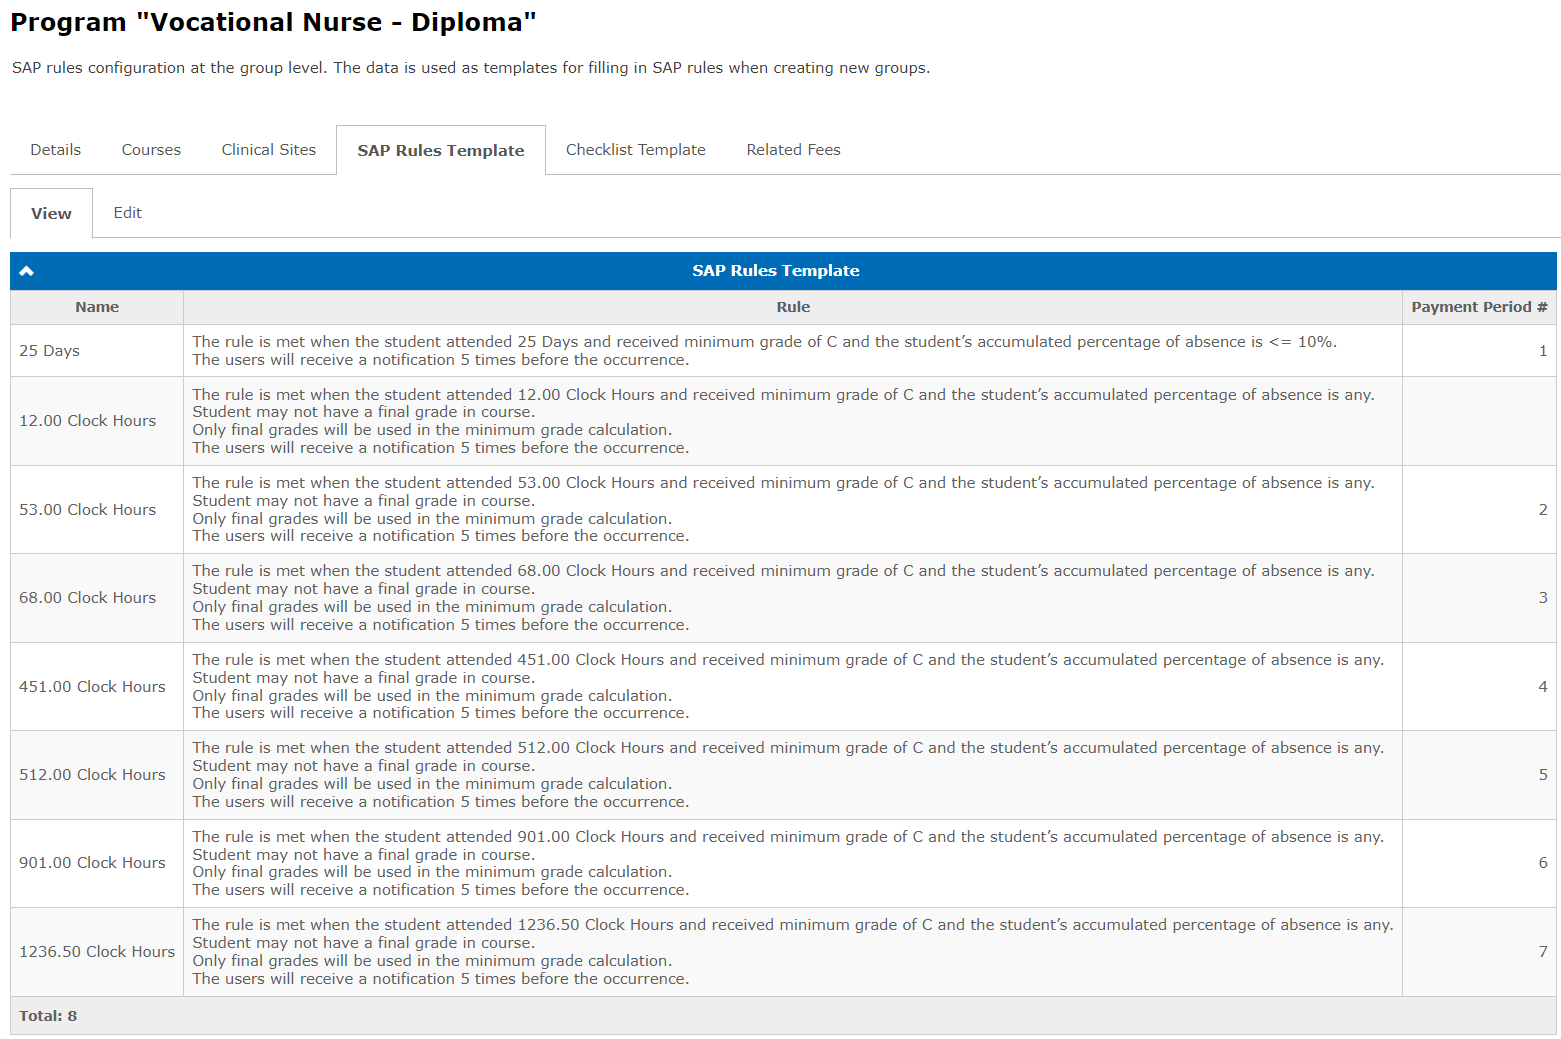Click payment period 2 in 53.00 row
Viewport: 1561px width, 1039px height.
click(x=1542, y=510)
